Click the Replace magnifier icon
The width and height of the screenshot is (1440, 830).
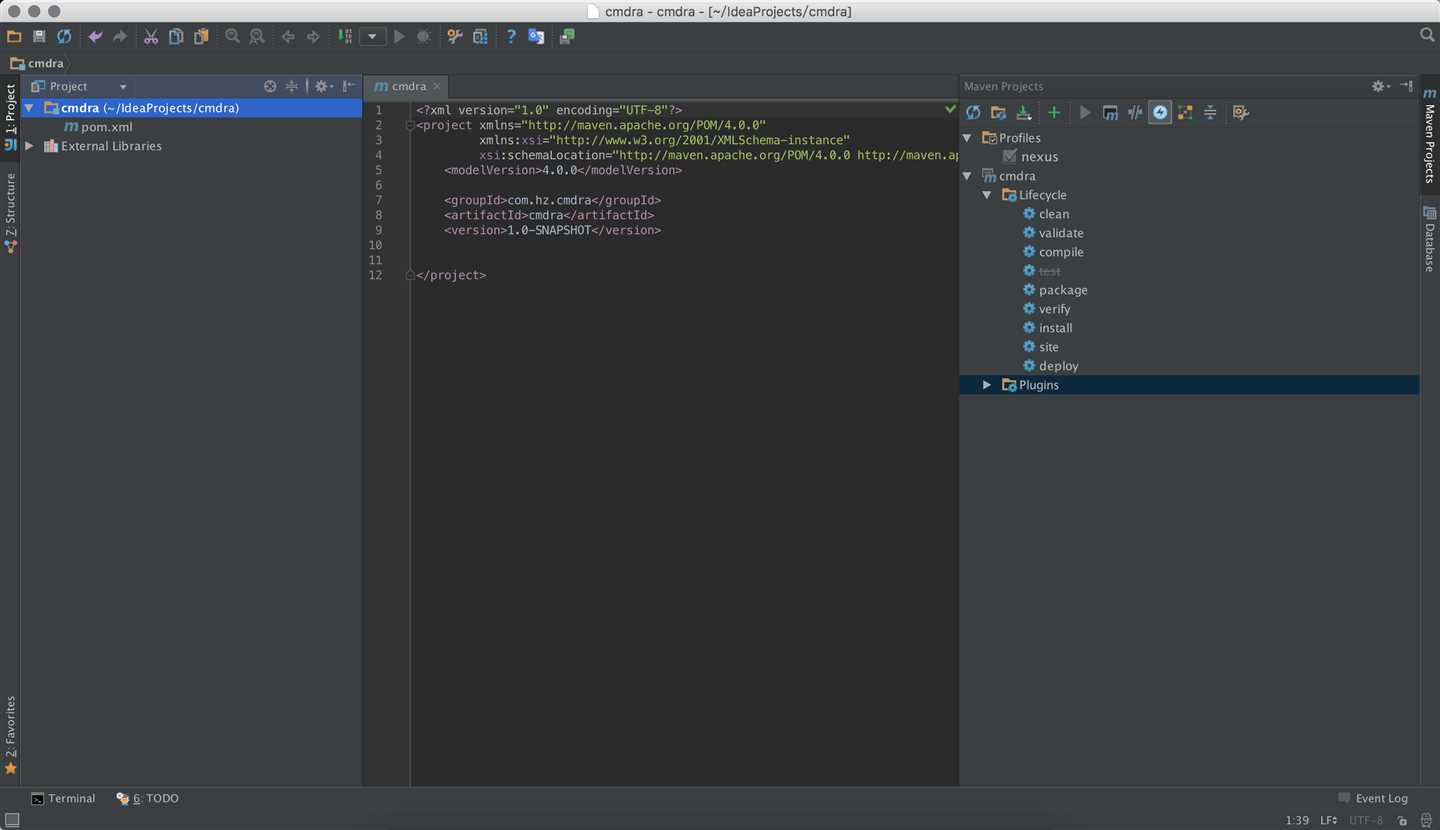(x=257, y=36)
